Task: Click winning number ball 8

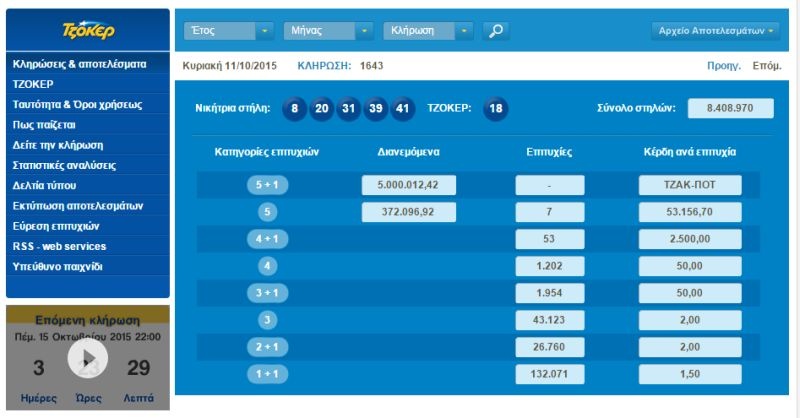Action: coord(294,108)
